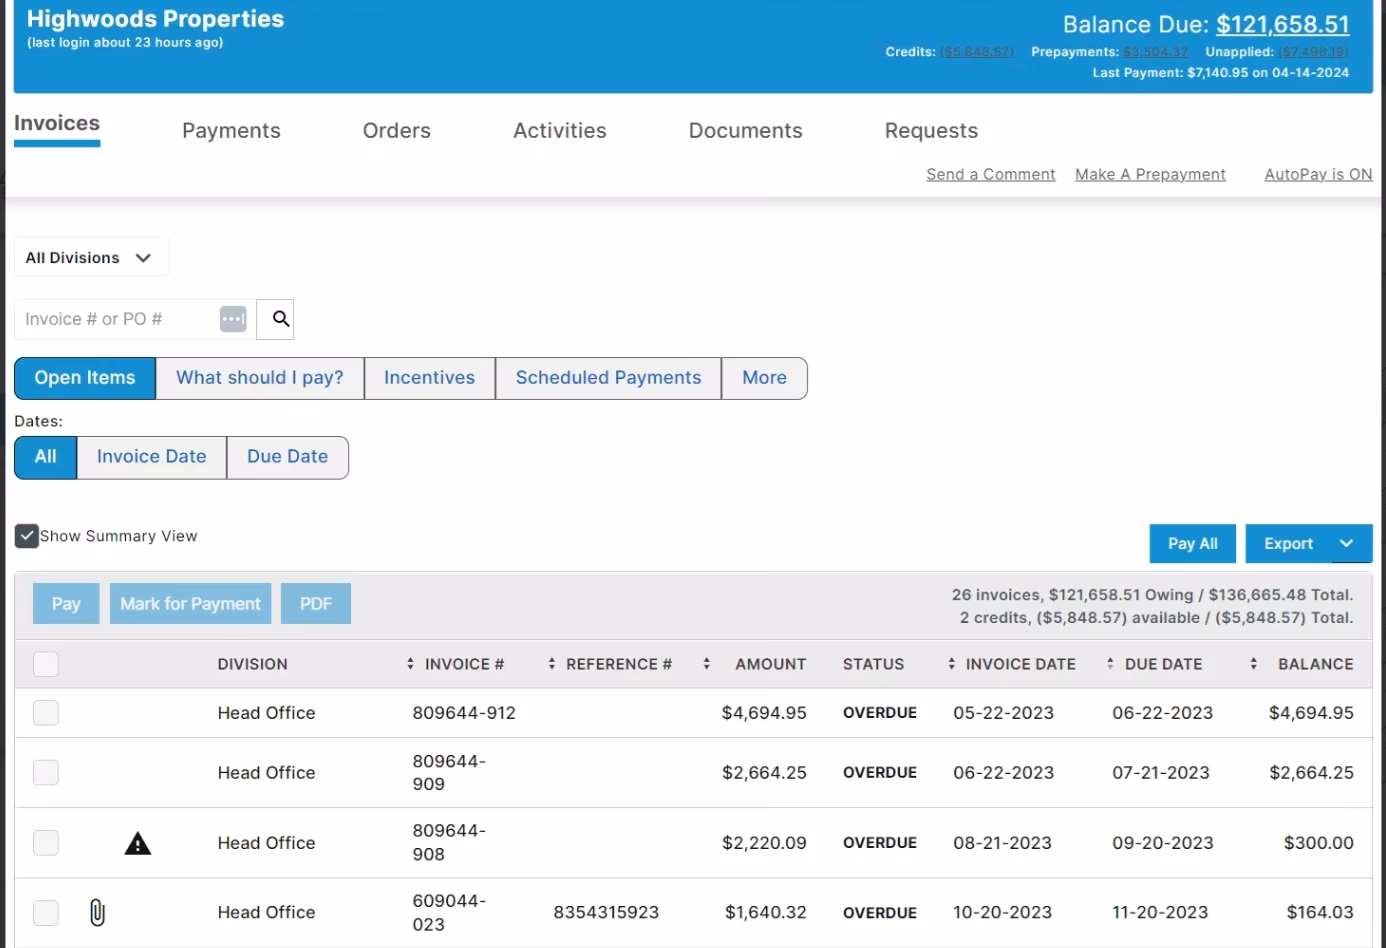This screenshot has width=1386, height=948.
Task: Click the Highwoods Properties account title
Action: tap(155, 19)
